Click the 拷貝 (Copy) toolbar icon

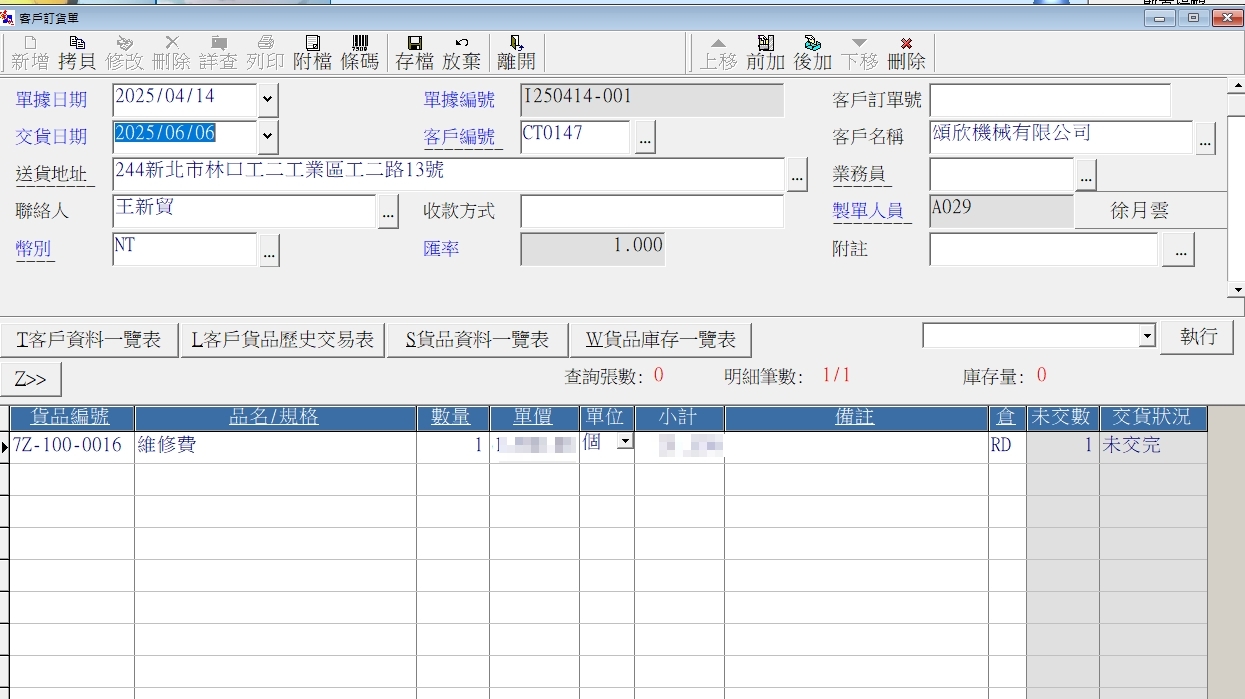77,52
